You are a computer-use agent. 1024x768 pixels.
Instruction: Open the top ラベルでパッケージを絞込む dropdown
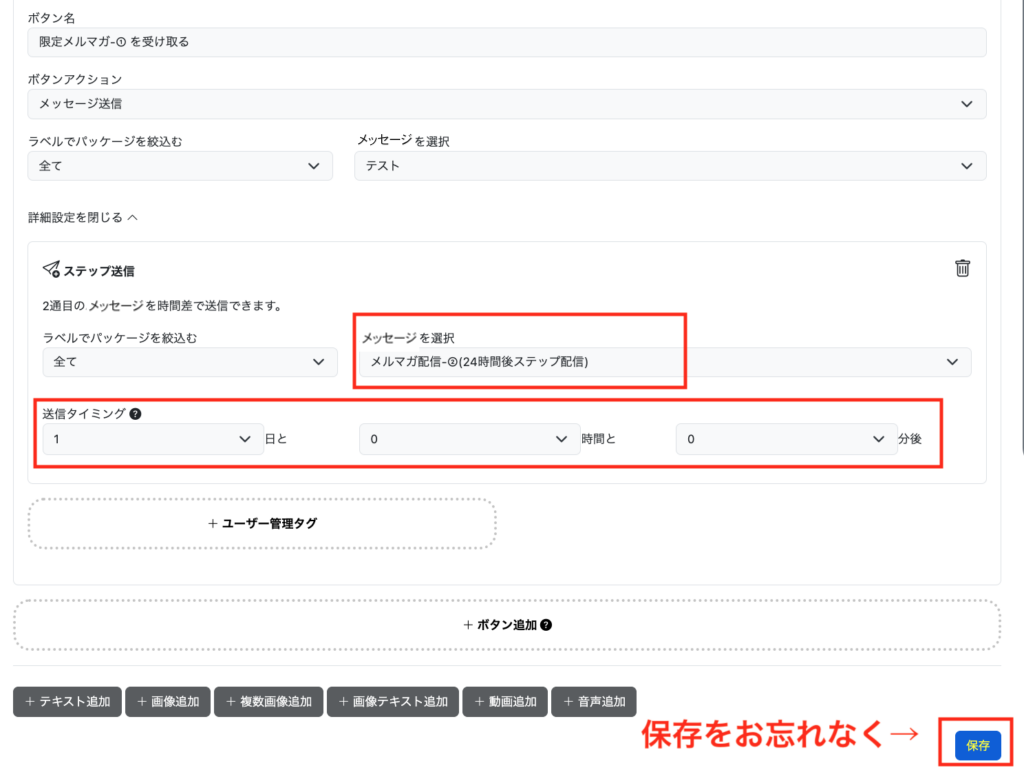coord(180,166)
